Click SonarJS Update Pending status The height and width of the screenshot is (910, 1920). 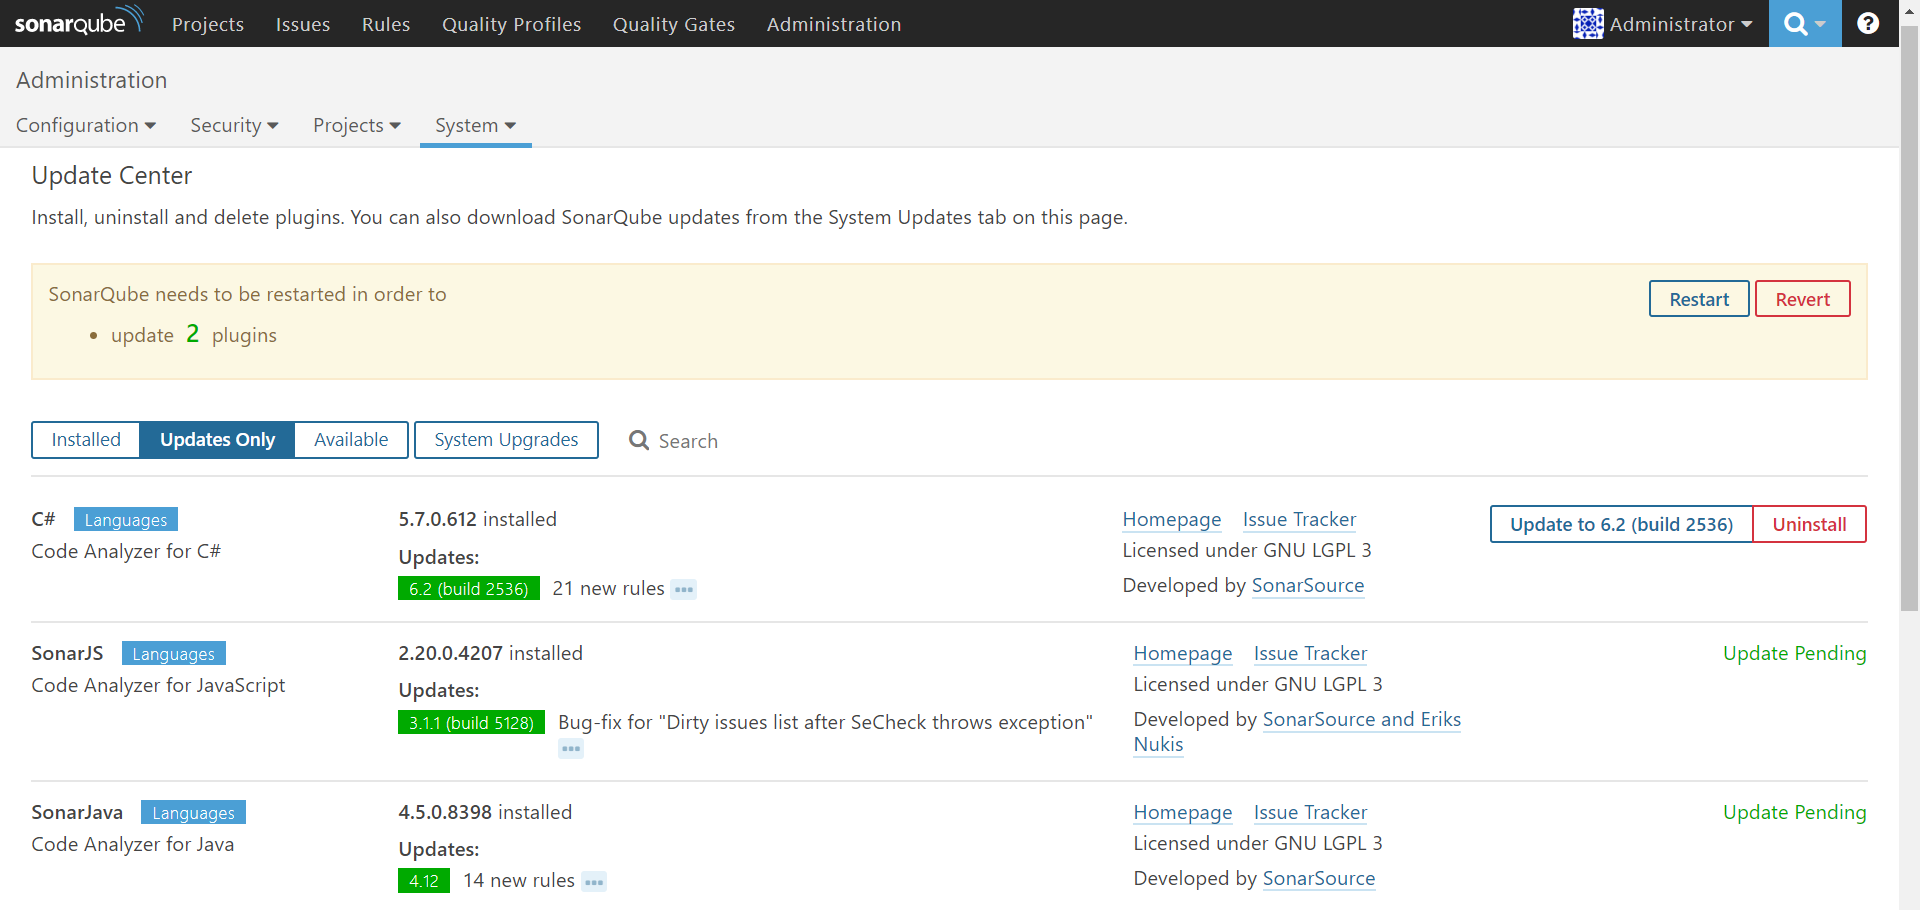click(1795, 653)
